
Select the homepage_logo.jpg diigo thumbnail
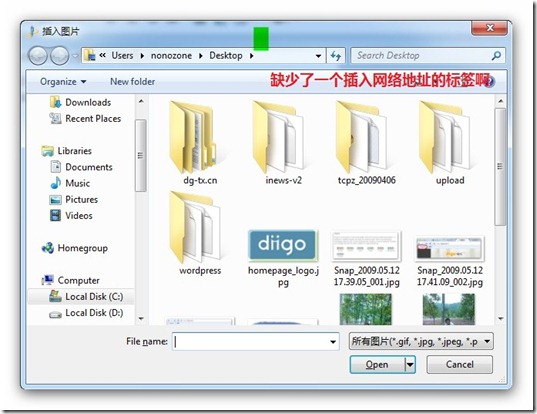[283, 245]
